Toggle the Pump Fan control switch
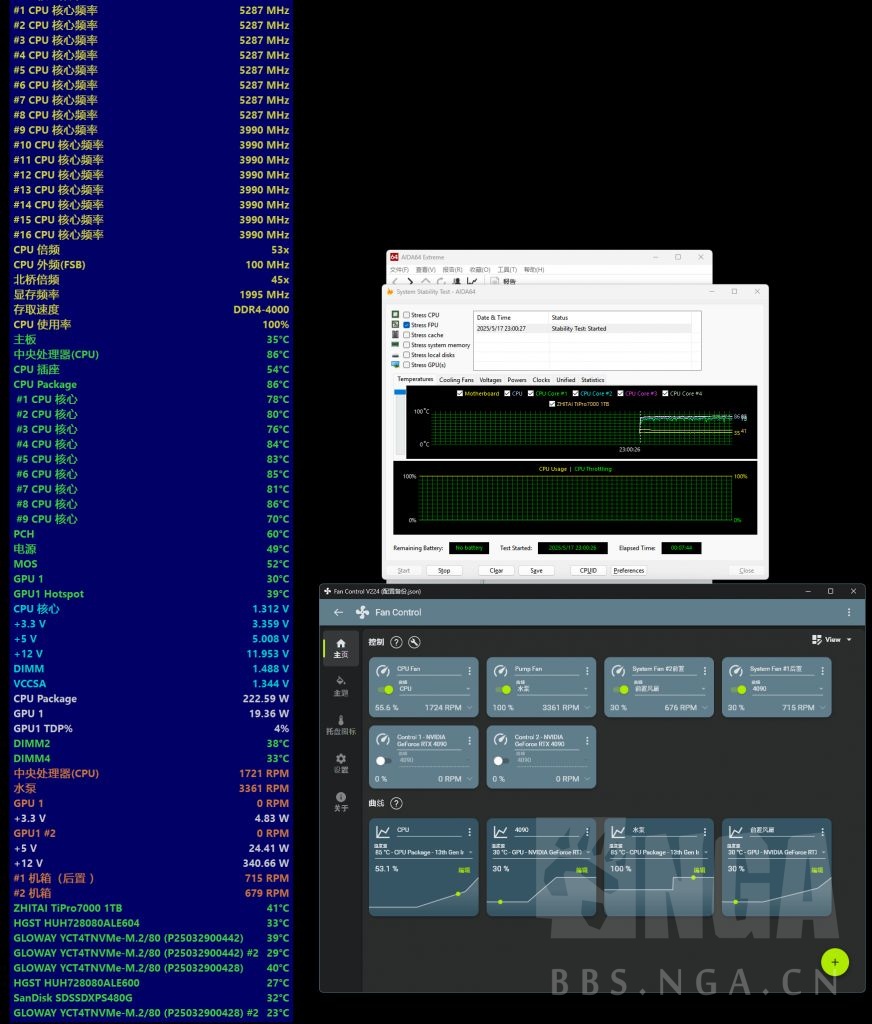The image size is (872, 1024). tap(503, 689)
